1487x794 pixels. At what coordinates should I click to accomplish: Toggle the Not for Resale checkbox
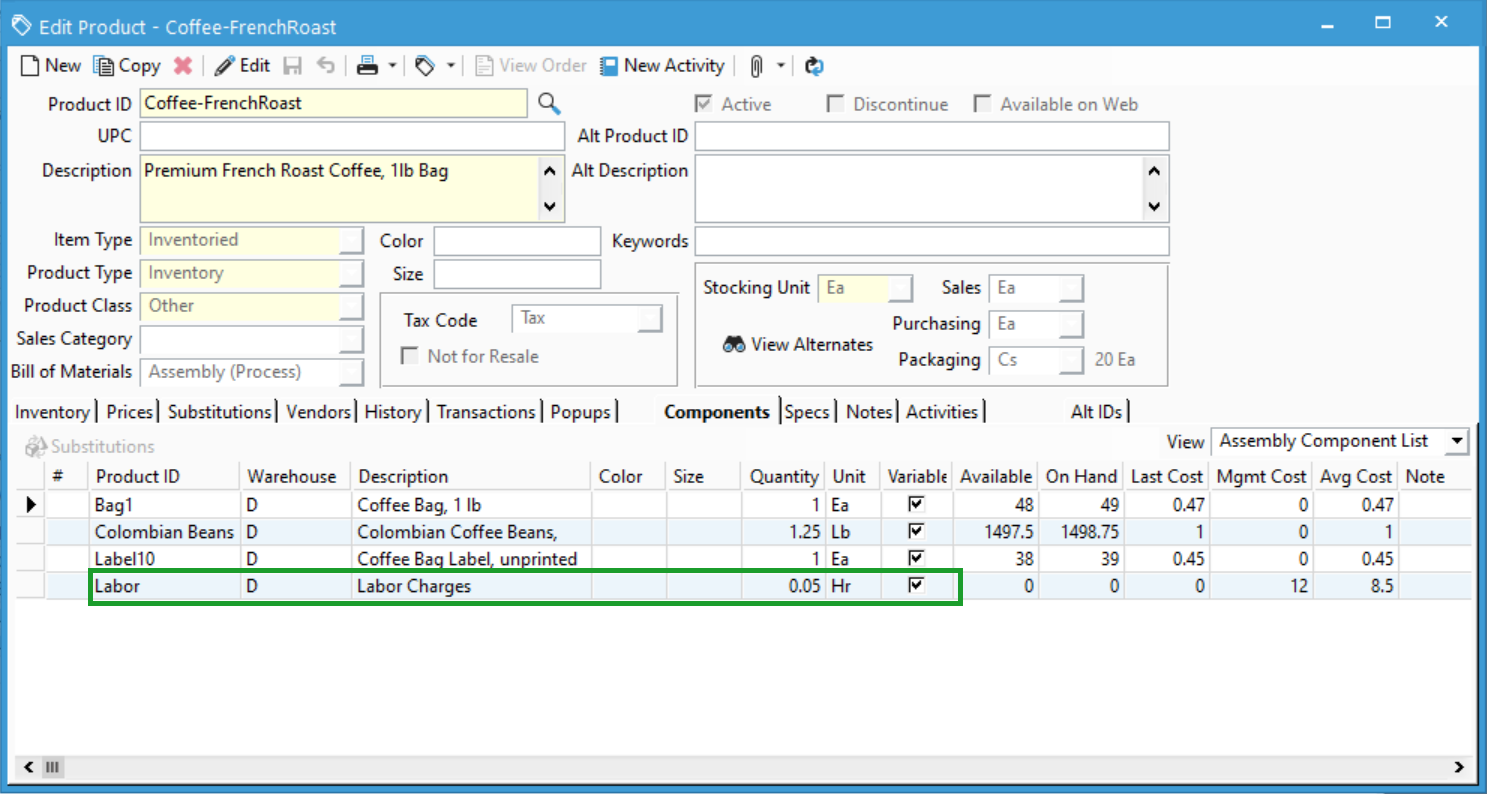(x=409, y=356)
